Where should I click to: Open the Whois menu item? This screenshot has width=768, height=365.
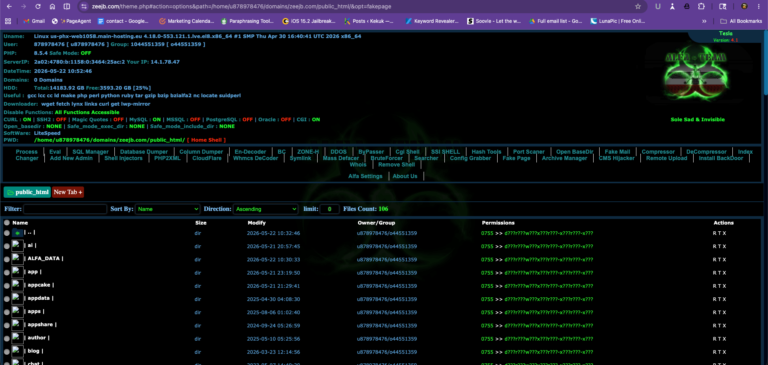pos(358,165)
